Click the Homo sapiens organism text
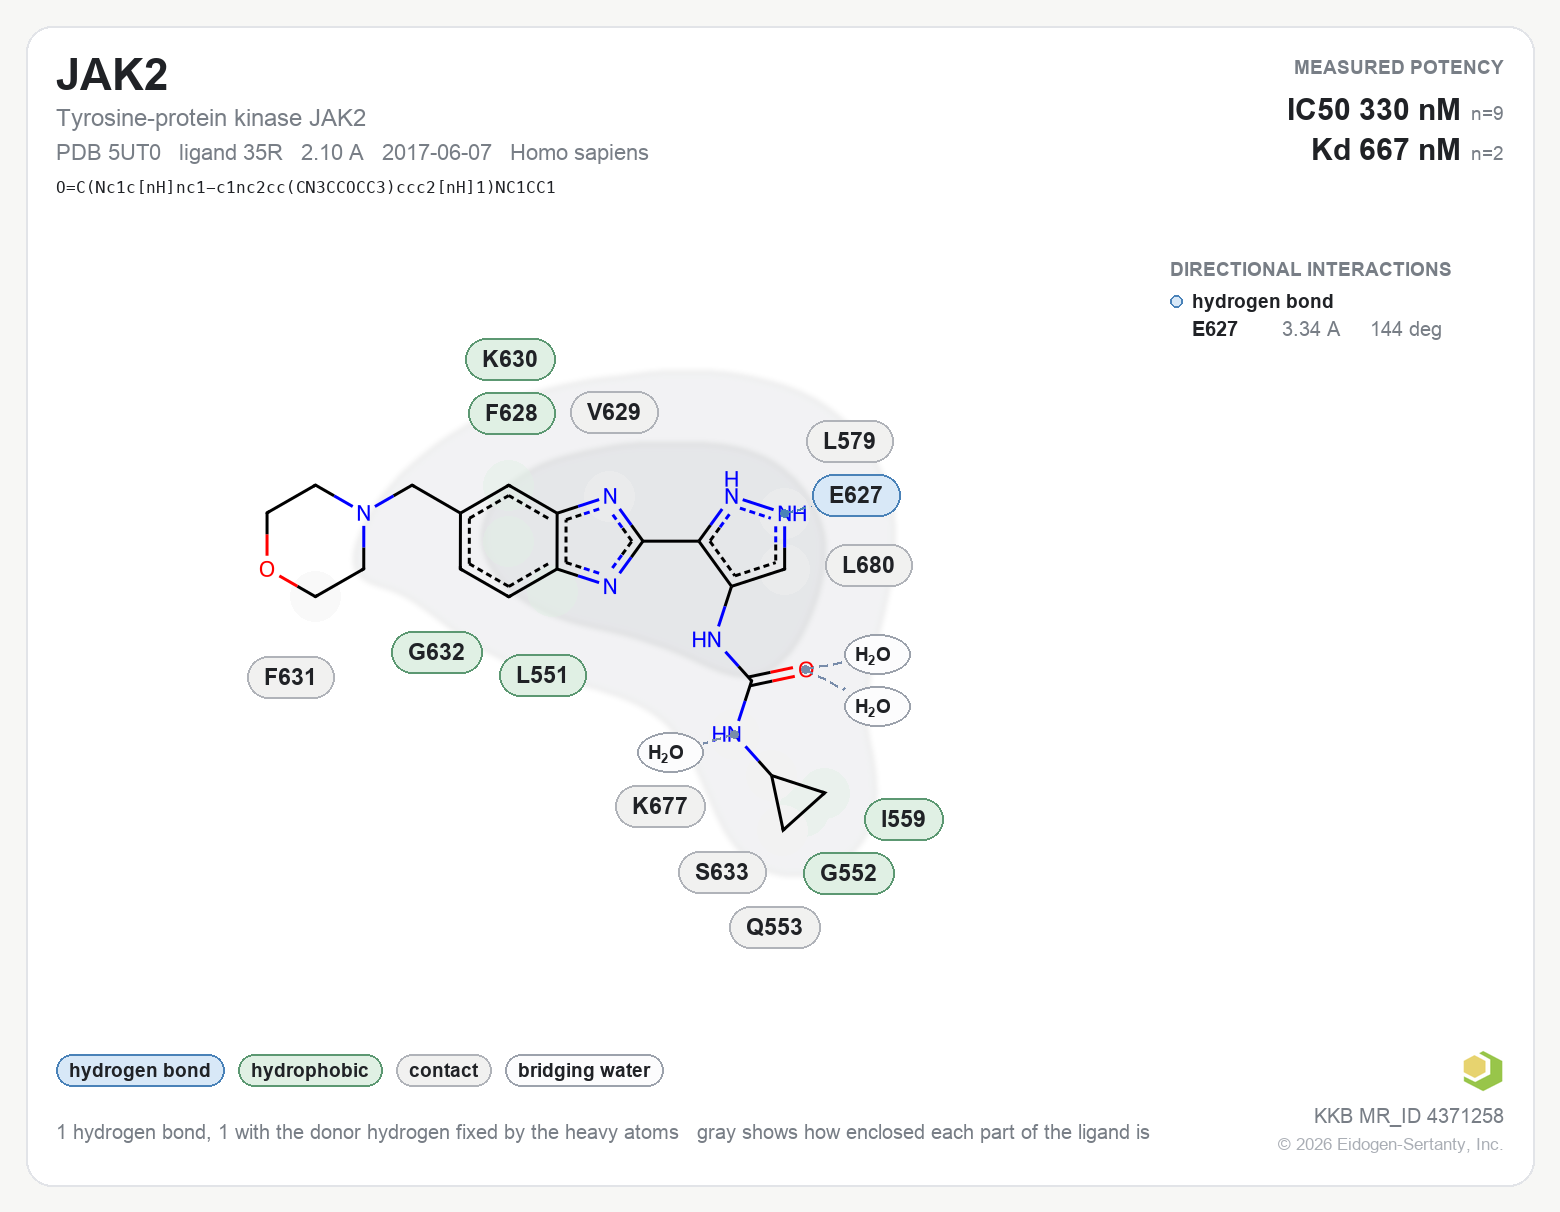This screenshot has width=1560, height=1212. pyautogui.click(x=579, y=152)
